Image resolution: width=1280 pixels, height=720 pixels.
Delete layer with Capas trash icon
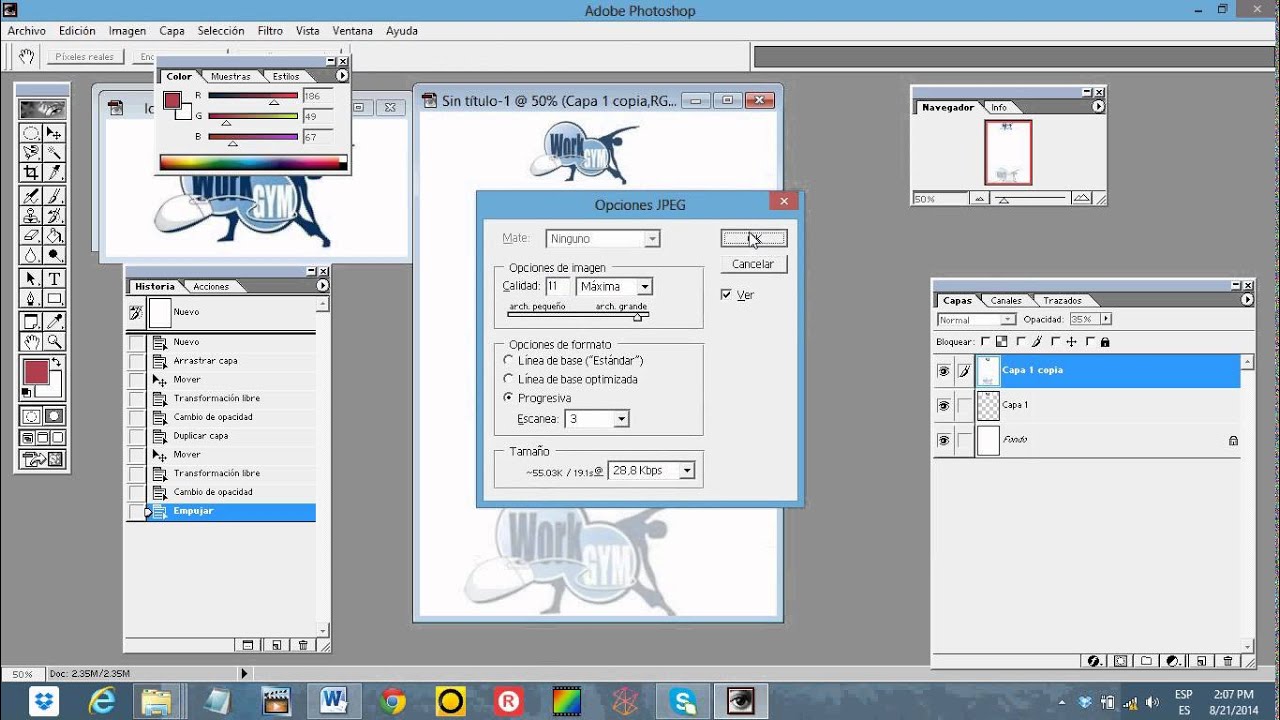[1228, 661]
